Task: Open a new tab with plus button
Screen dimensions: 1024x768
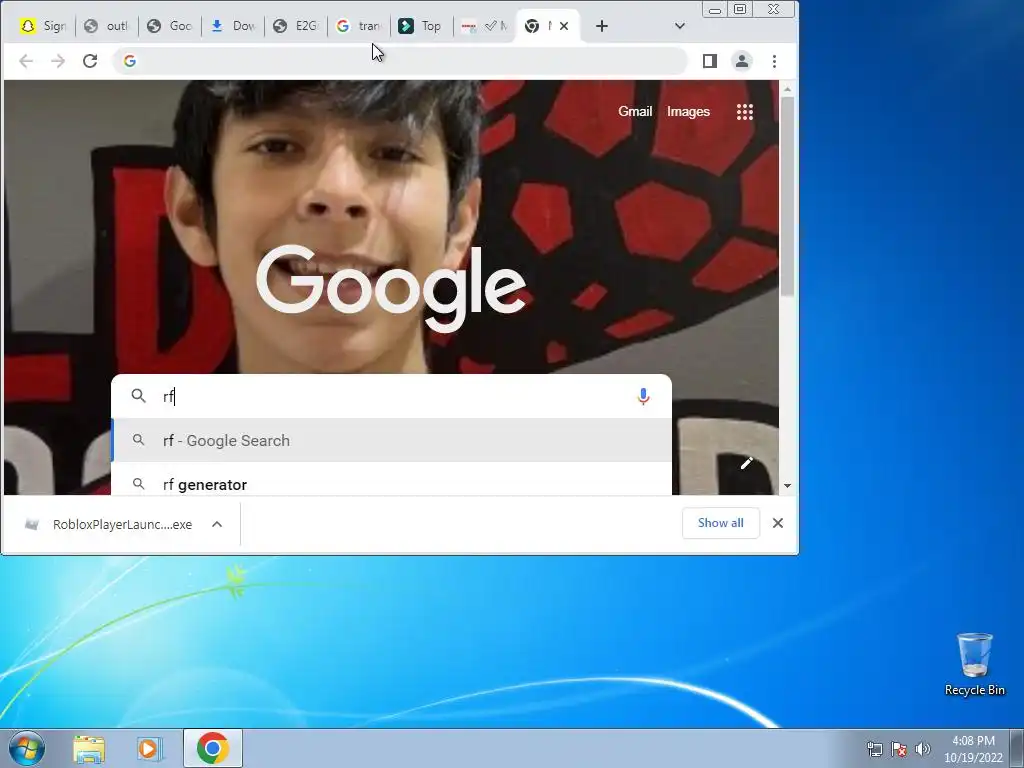Action: click(x=602, y=26)
